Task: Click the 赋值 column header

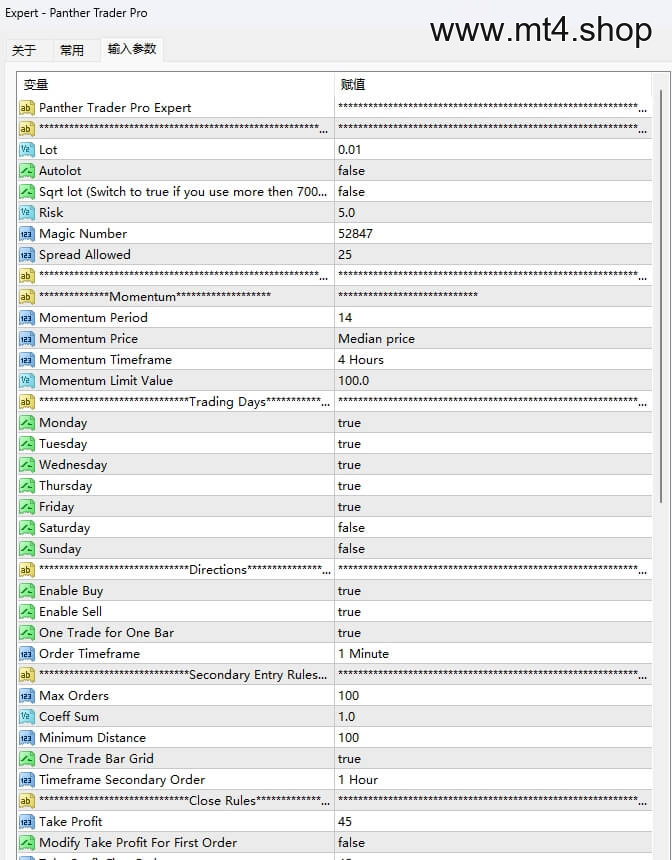Action: tap(493, 84)
